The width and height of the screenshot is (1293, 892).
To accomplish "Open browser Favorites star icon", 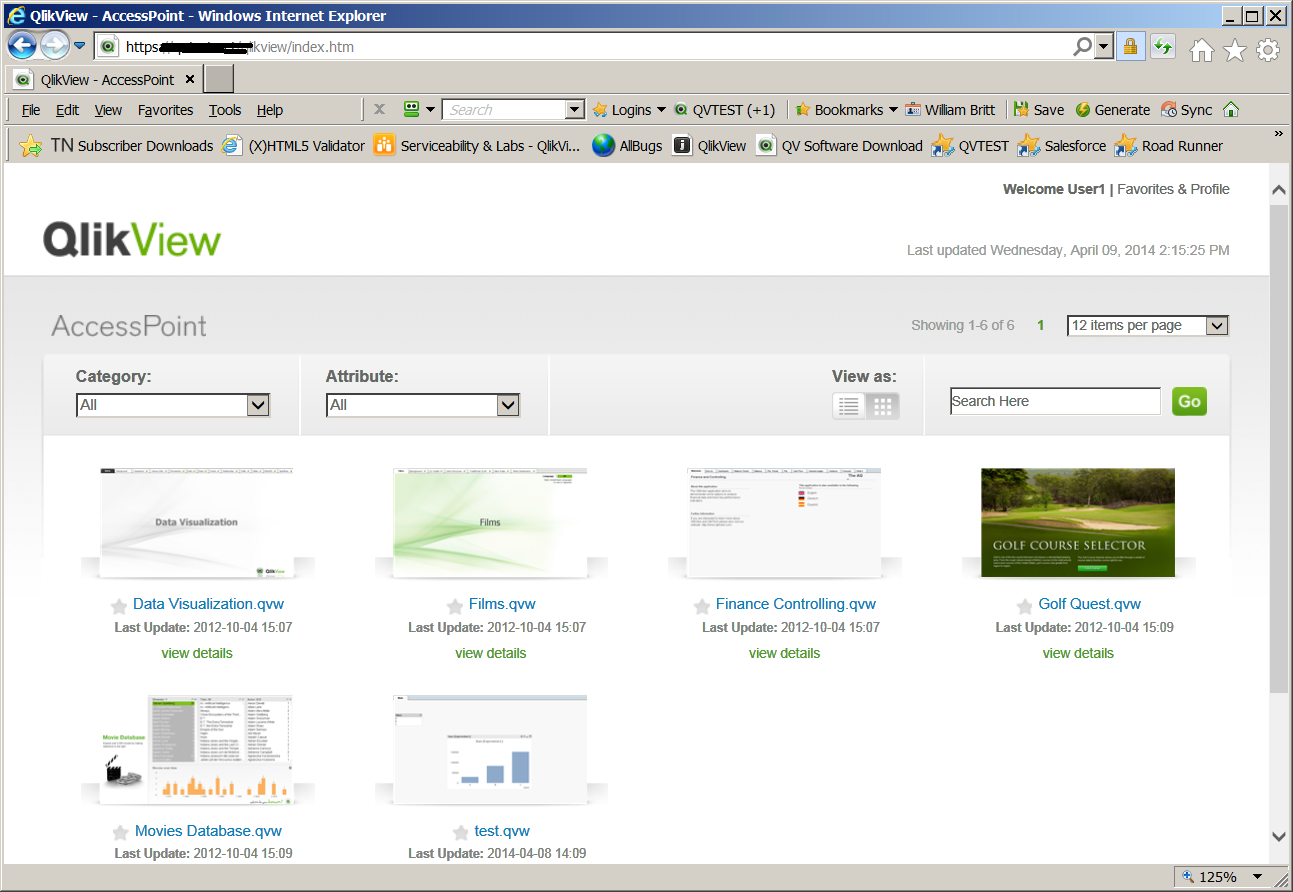I will [x=1235, y=49].
